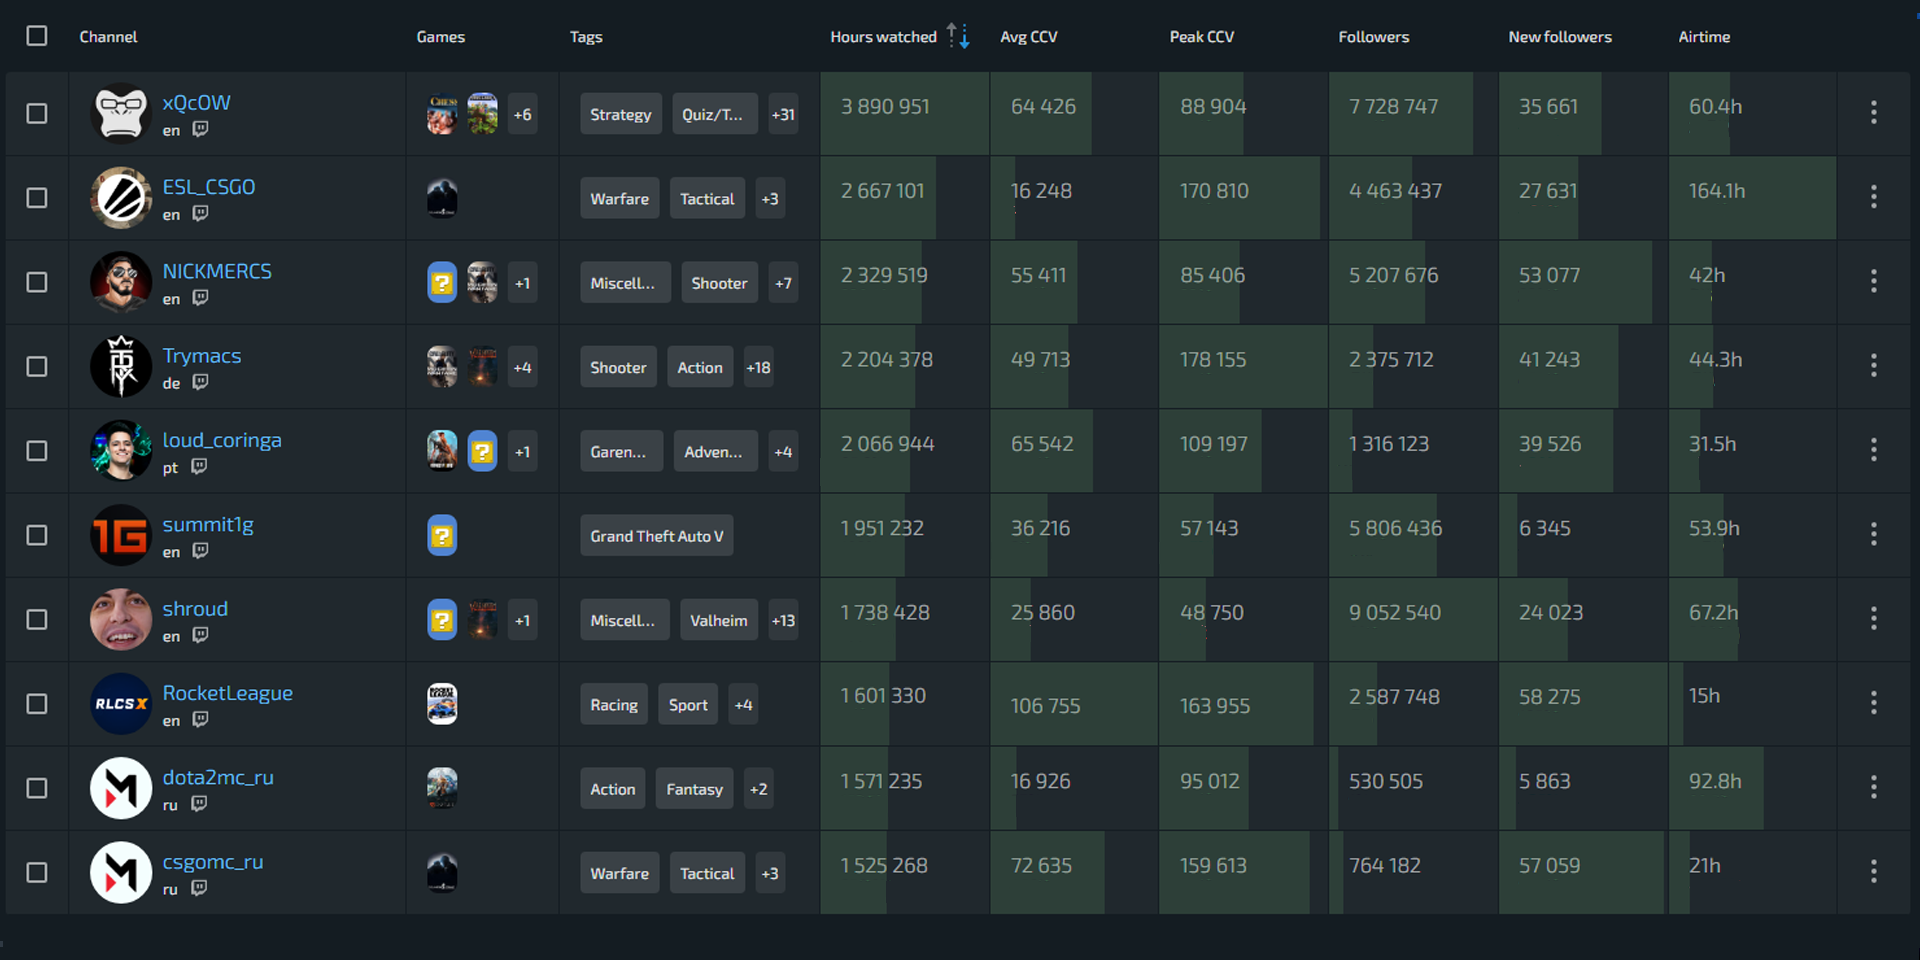Expand shroud's +13 more tags

[783, 620]
